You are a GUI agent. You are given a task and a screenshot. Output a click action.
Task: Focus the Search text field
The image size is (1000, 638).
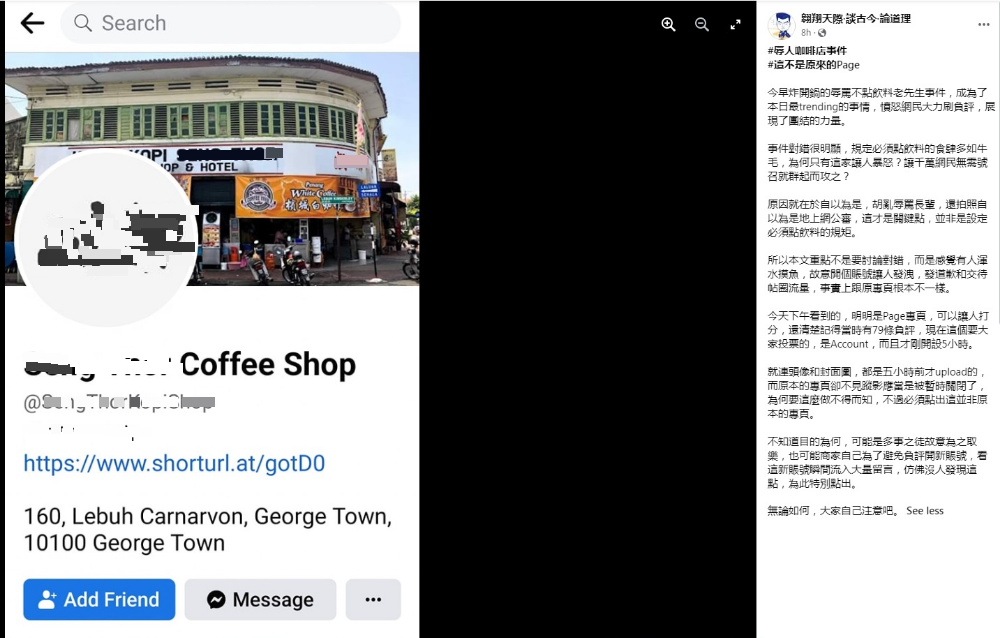click(240, 23)
